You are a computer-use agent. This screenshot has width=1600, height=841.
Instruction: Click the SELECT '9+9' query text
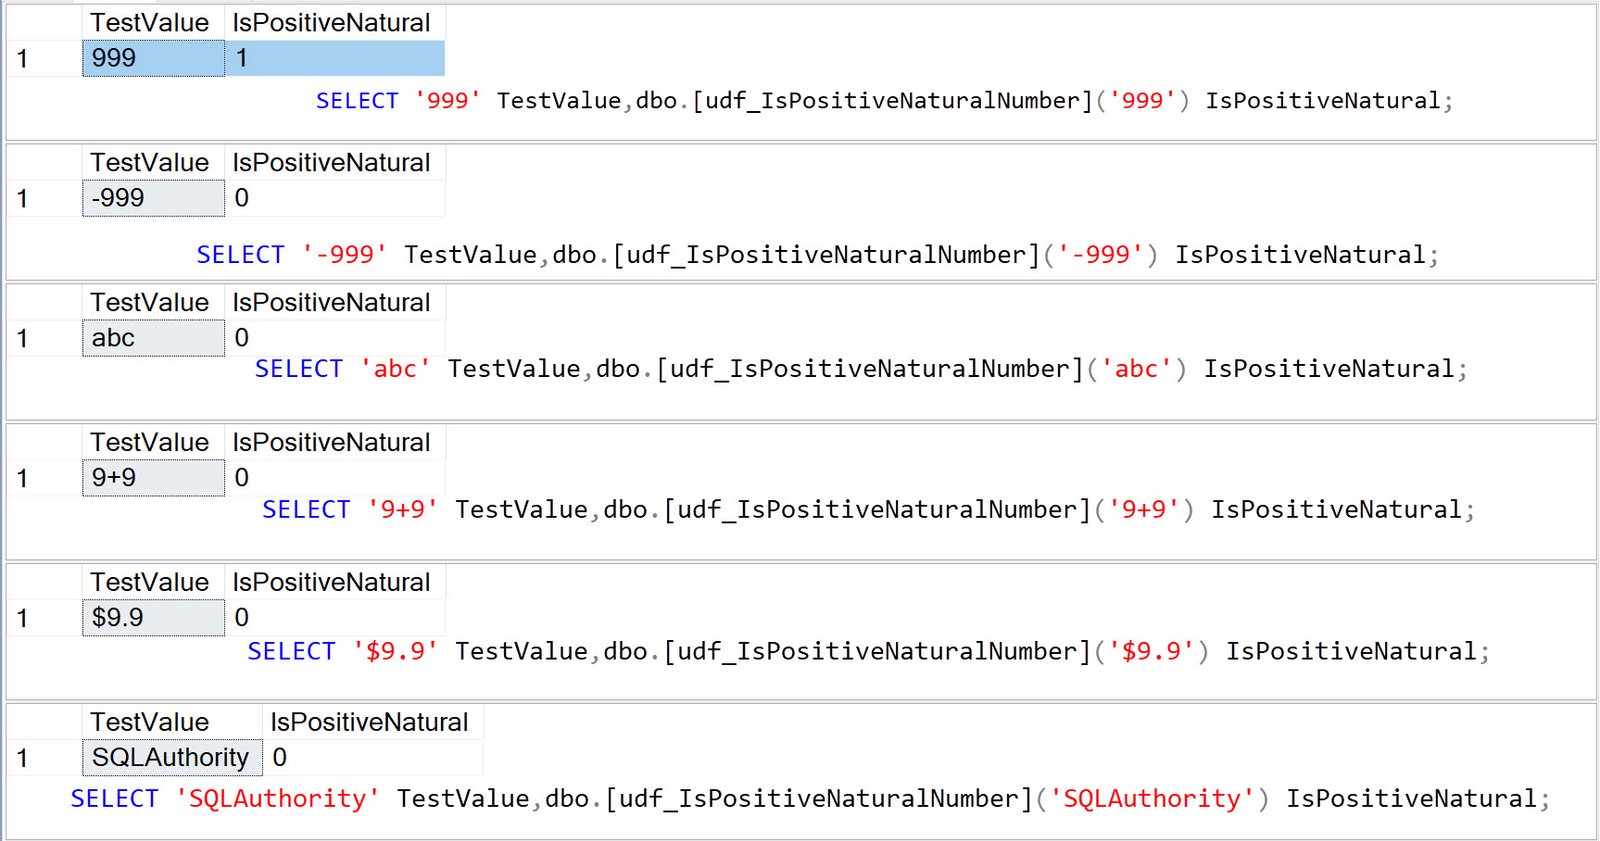point(868,510)
